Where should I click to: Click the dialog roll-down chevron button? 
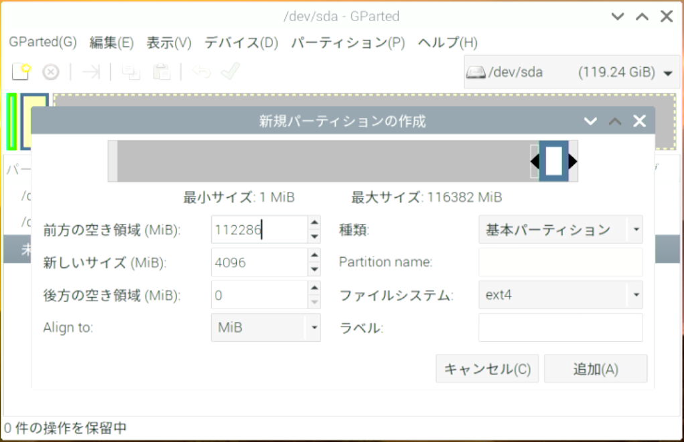coord(590,121)
